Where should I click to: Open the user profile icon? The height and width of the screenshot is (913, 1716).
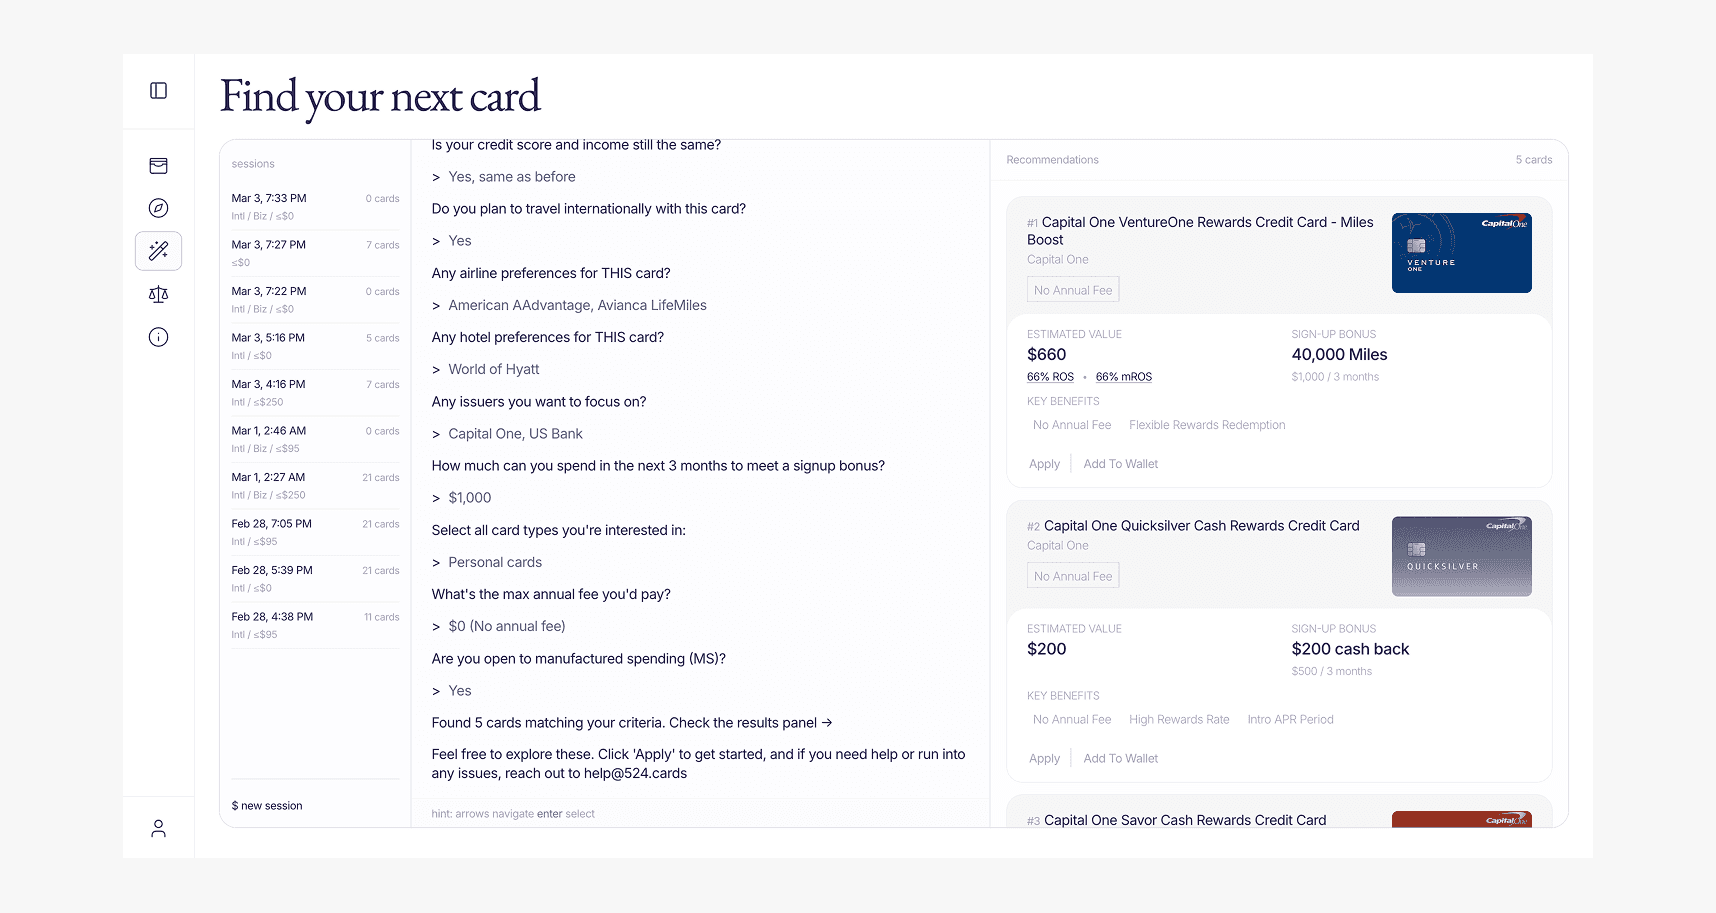pos(158,828)
